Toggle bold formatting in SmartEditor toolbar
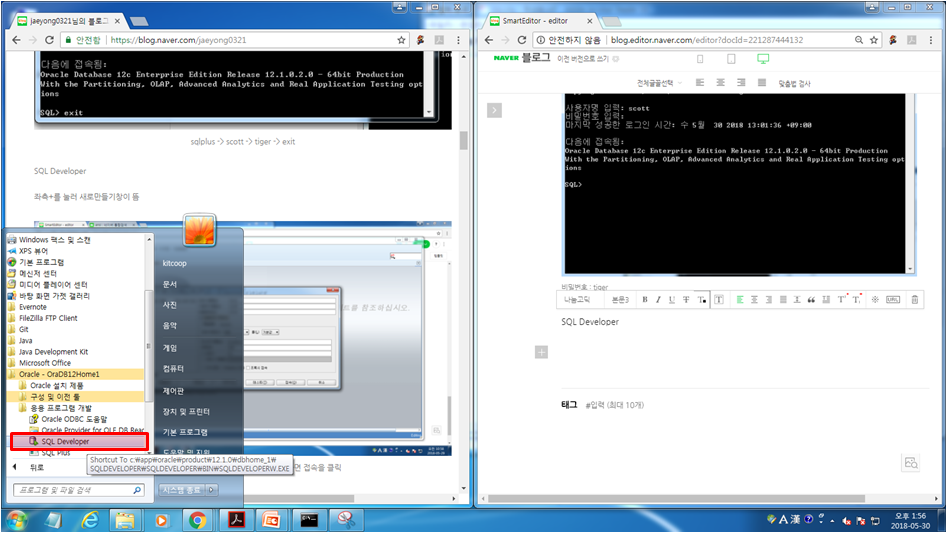947x533 pixels. 645,299
